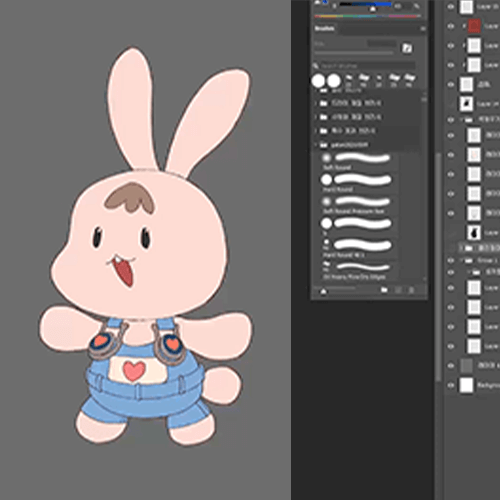Click the brush thumbnail zoom slider handle
Screen dimensions: 500x500
click(x=323, y=291)
